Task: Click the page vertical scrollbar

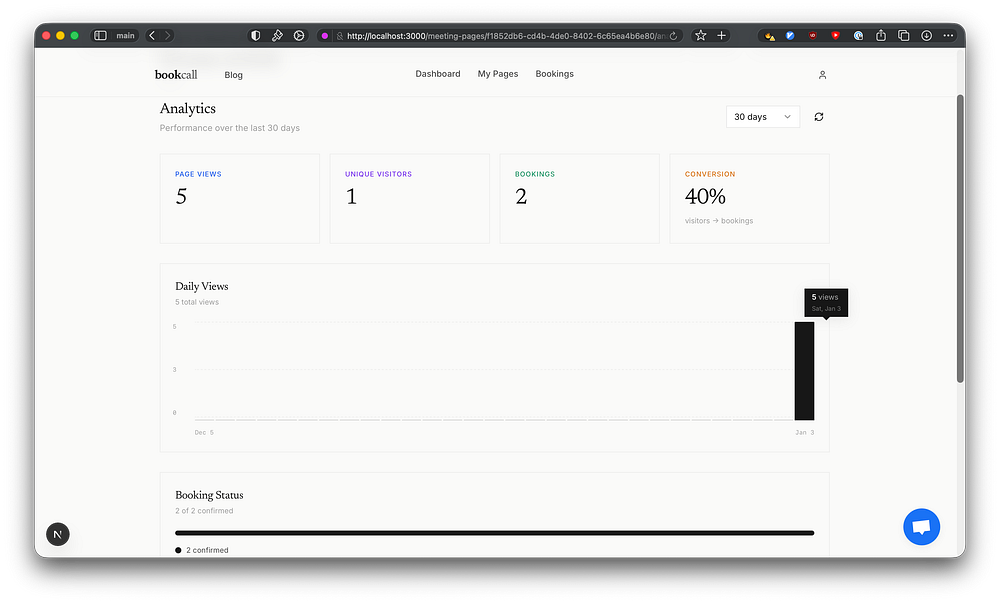Action: pyautogui.click(x=960, y=238)
